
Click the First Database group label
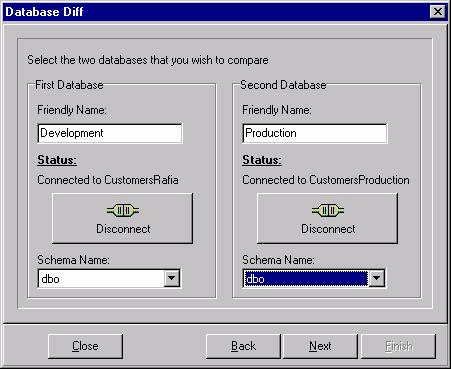click(69, 85)
